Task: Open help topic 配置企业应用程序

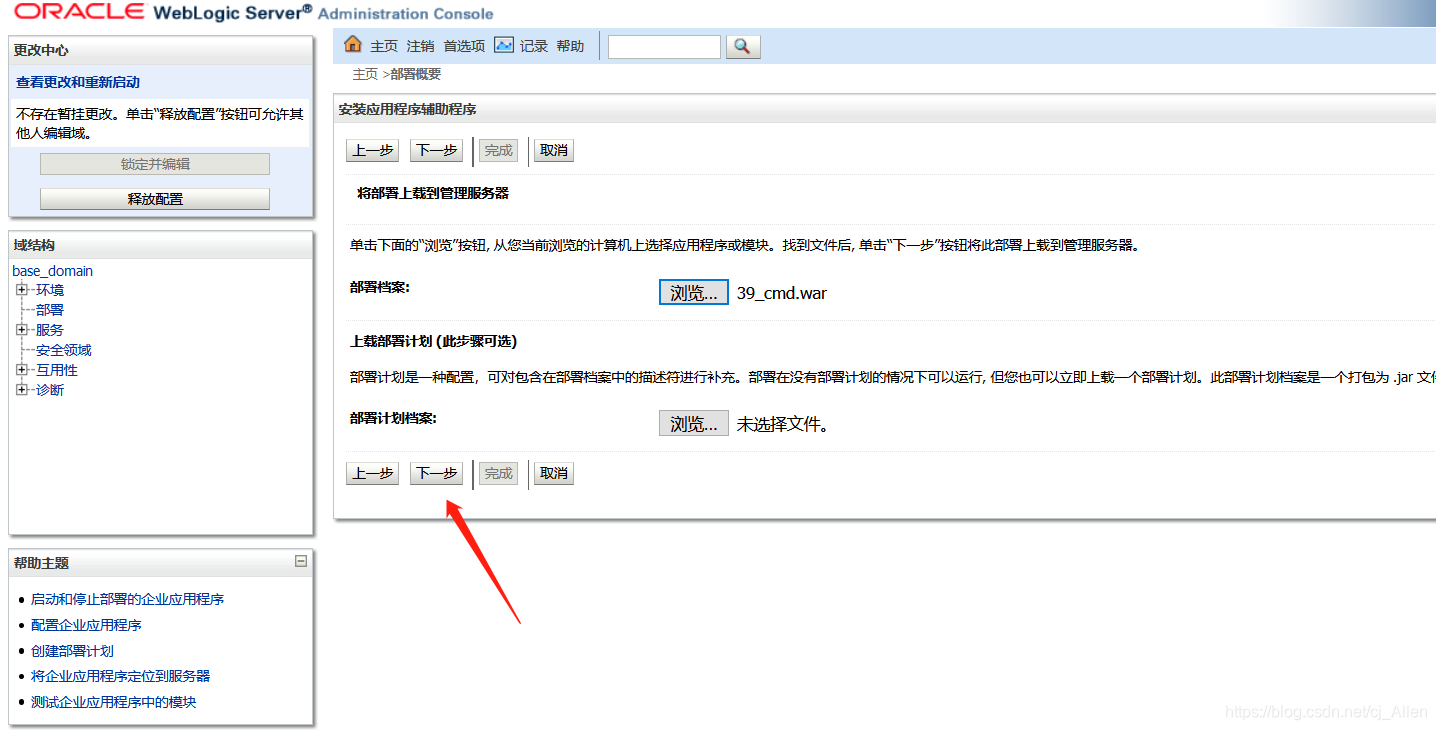Action: tap(86, 625)
